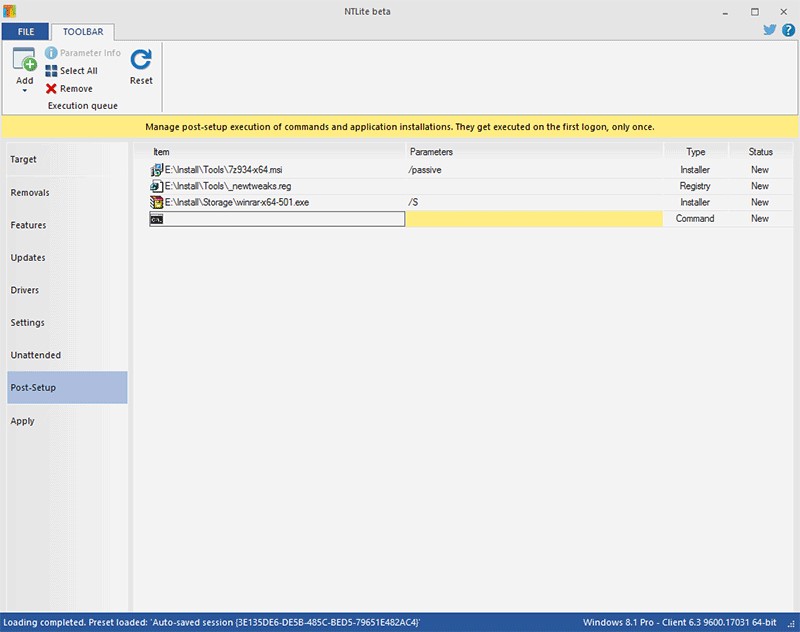Click the Add item icon
The width and height of the screenshot is (800, 632).
pos(24,61)
